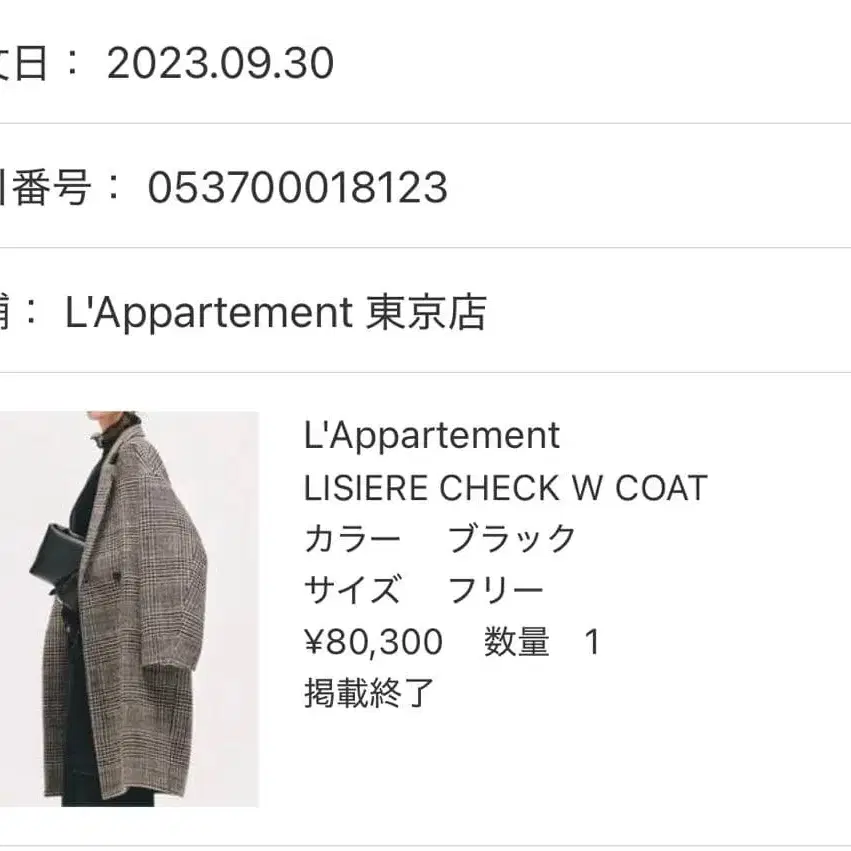The height and width of the screenshot is (851, 851).
Task: Select the order date 2023.09.30
Action: [220, 63]
